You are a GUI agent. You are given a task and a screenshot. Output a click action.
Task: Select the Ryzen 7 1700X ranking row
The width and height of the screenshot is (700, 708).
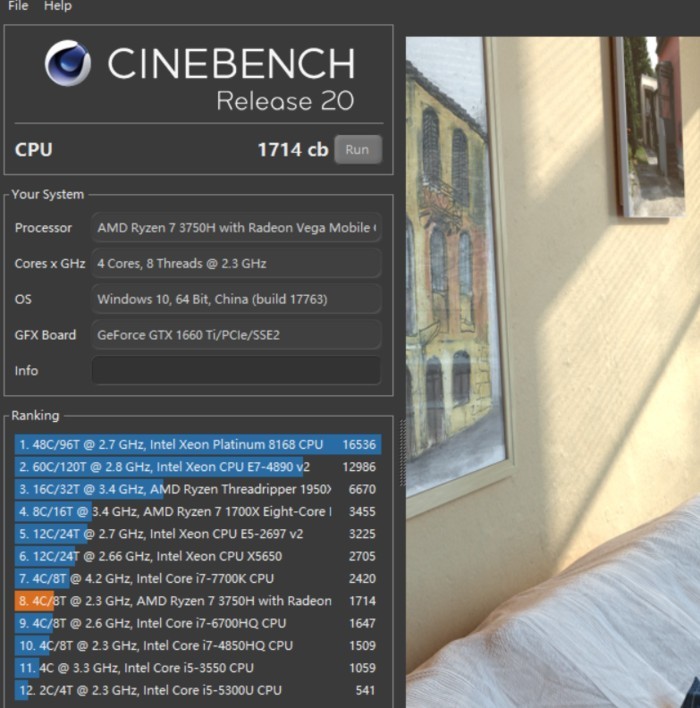tap(198, 512)
